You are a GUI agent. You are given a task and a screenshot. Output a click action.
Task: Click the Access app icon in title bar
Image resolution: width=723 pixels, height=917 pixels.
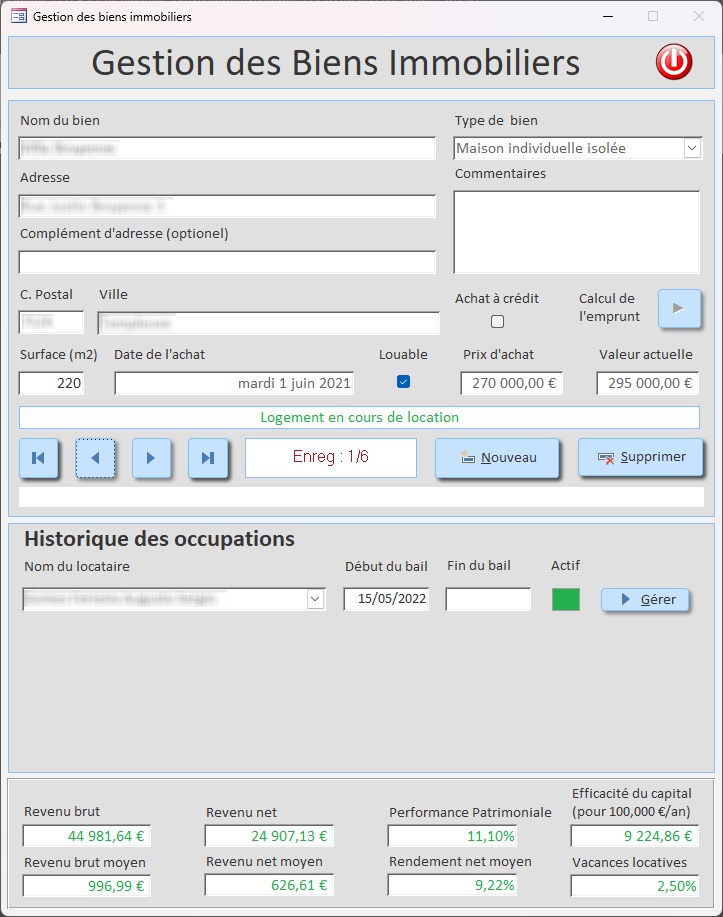(19, 17)
